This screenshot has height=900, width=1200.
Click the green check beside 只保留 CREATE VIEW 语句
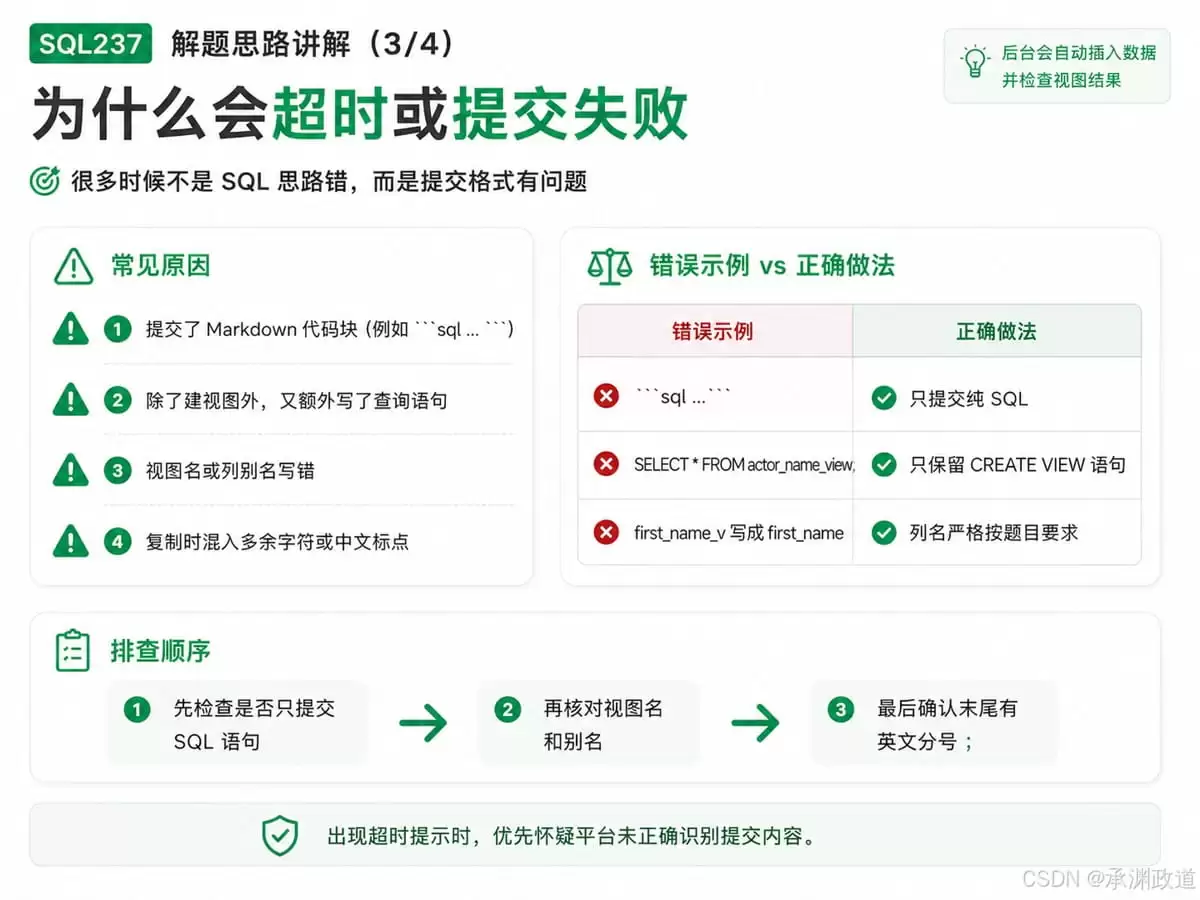pyautogui.click(x=883, y=464)
